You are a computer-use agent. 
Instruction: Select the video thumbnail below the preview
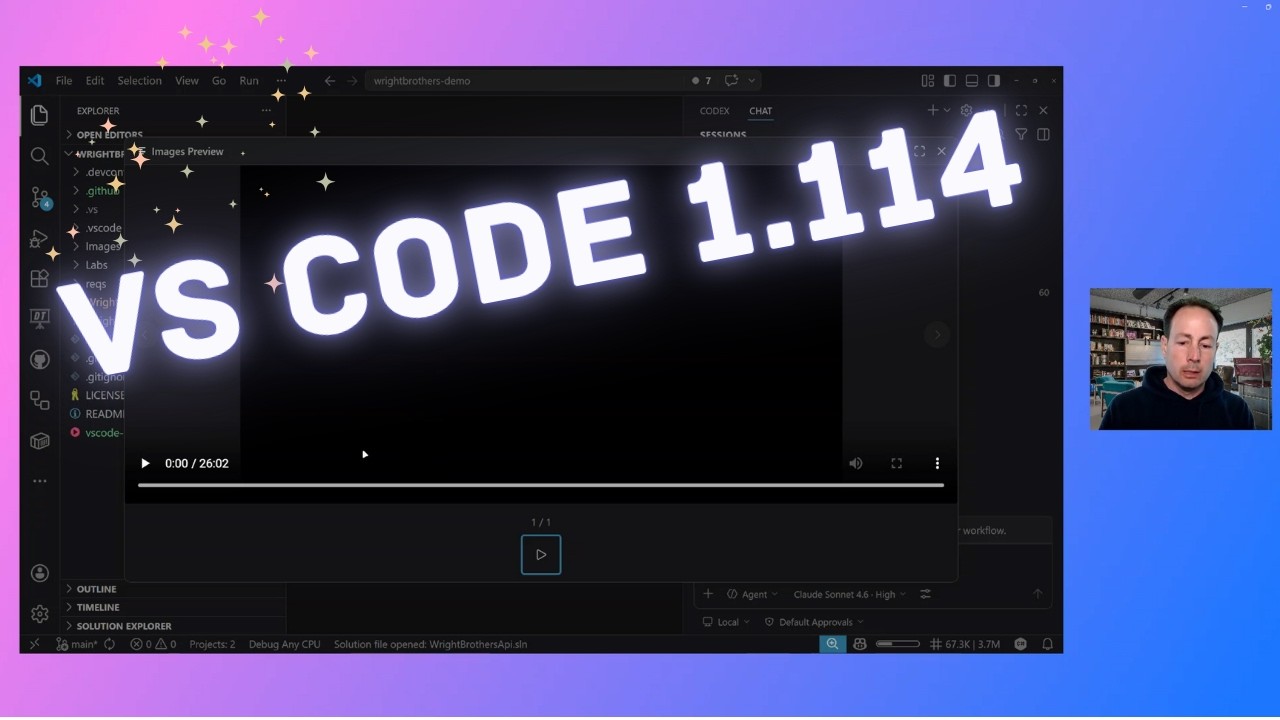pyautogui.click(x=541, y=555)
